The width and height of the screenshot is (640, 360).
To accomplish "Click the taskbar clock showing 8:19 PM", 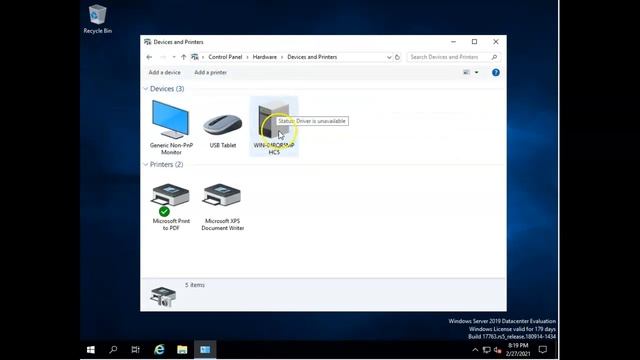I will [x=518, y=350].
